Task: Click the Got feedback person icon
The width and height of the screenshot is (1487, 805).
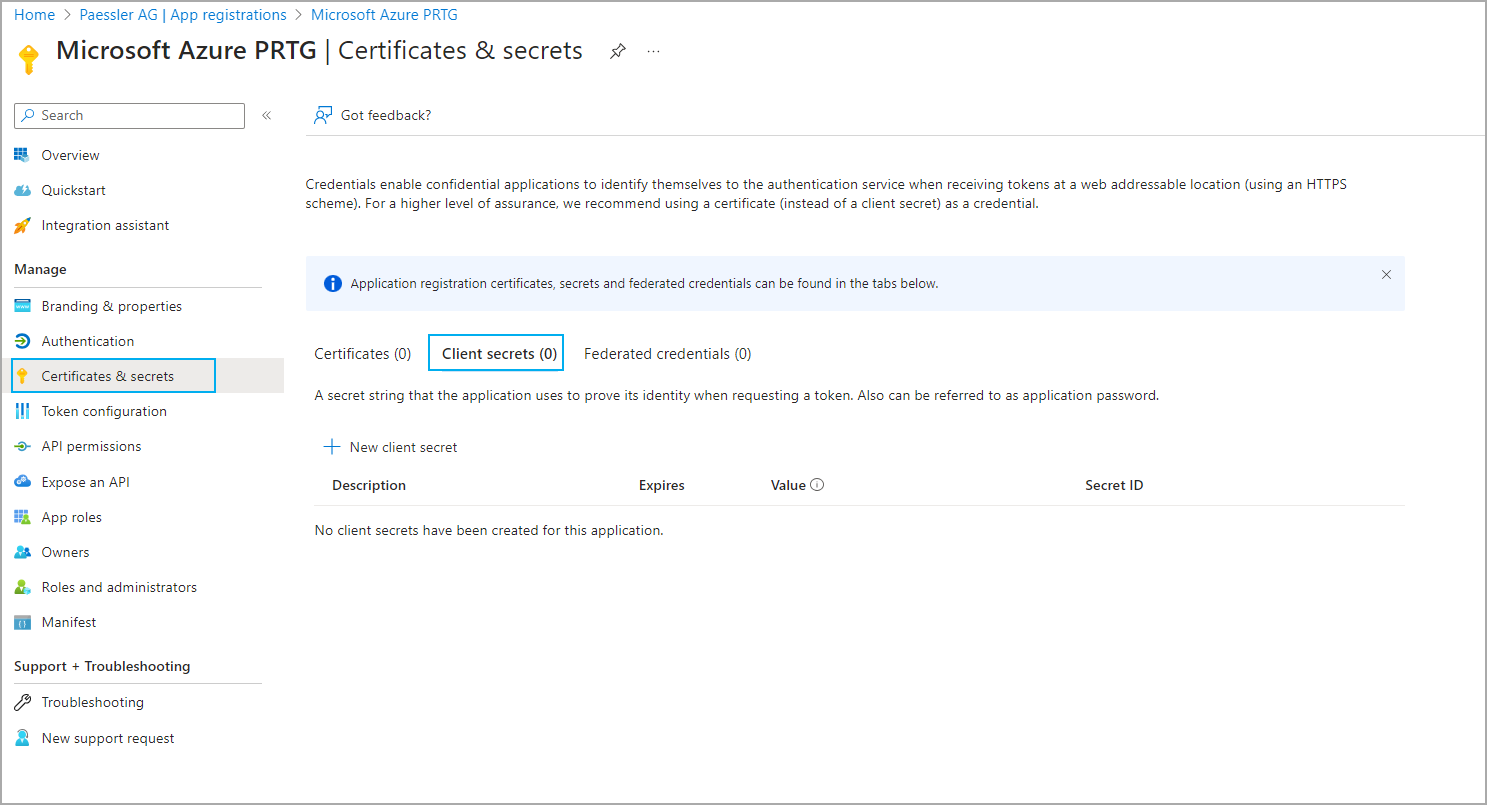Action: (x=323, y=115)
